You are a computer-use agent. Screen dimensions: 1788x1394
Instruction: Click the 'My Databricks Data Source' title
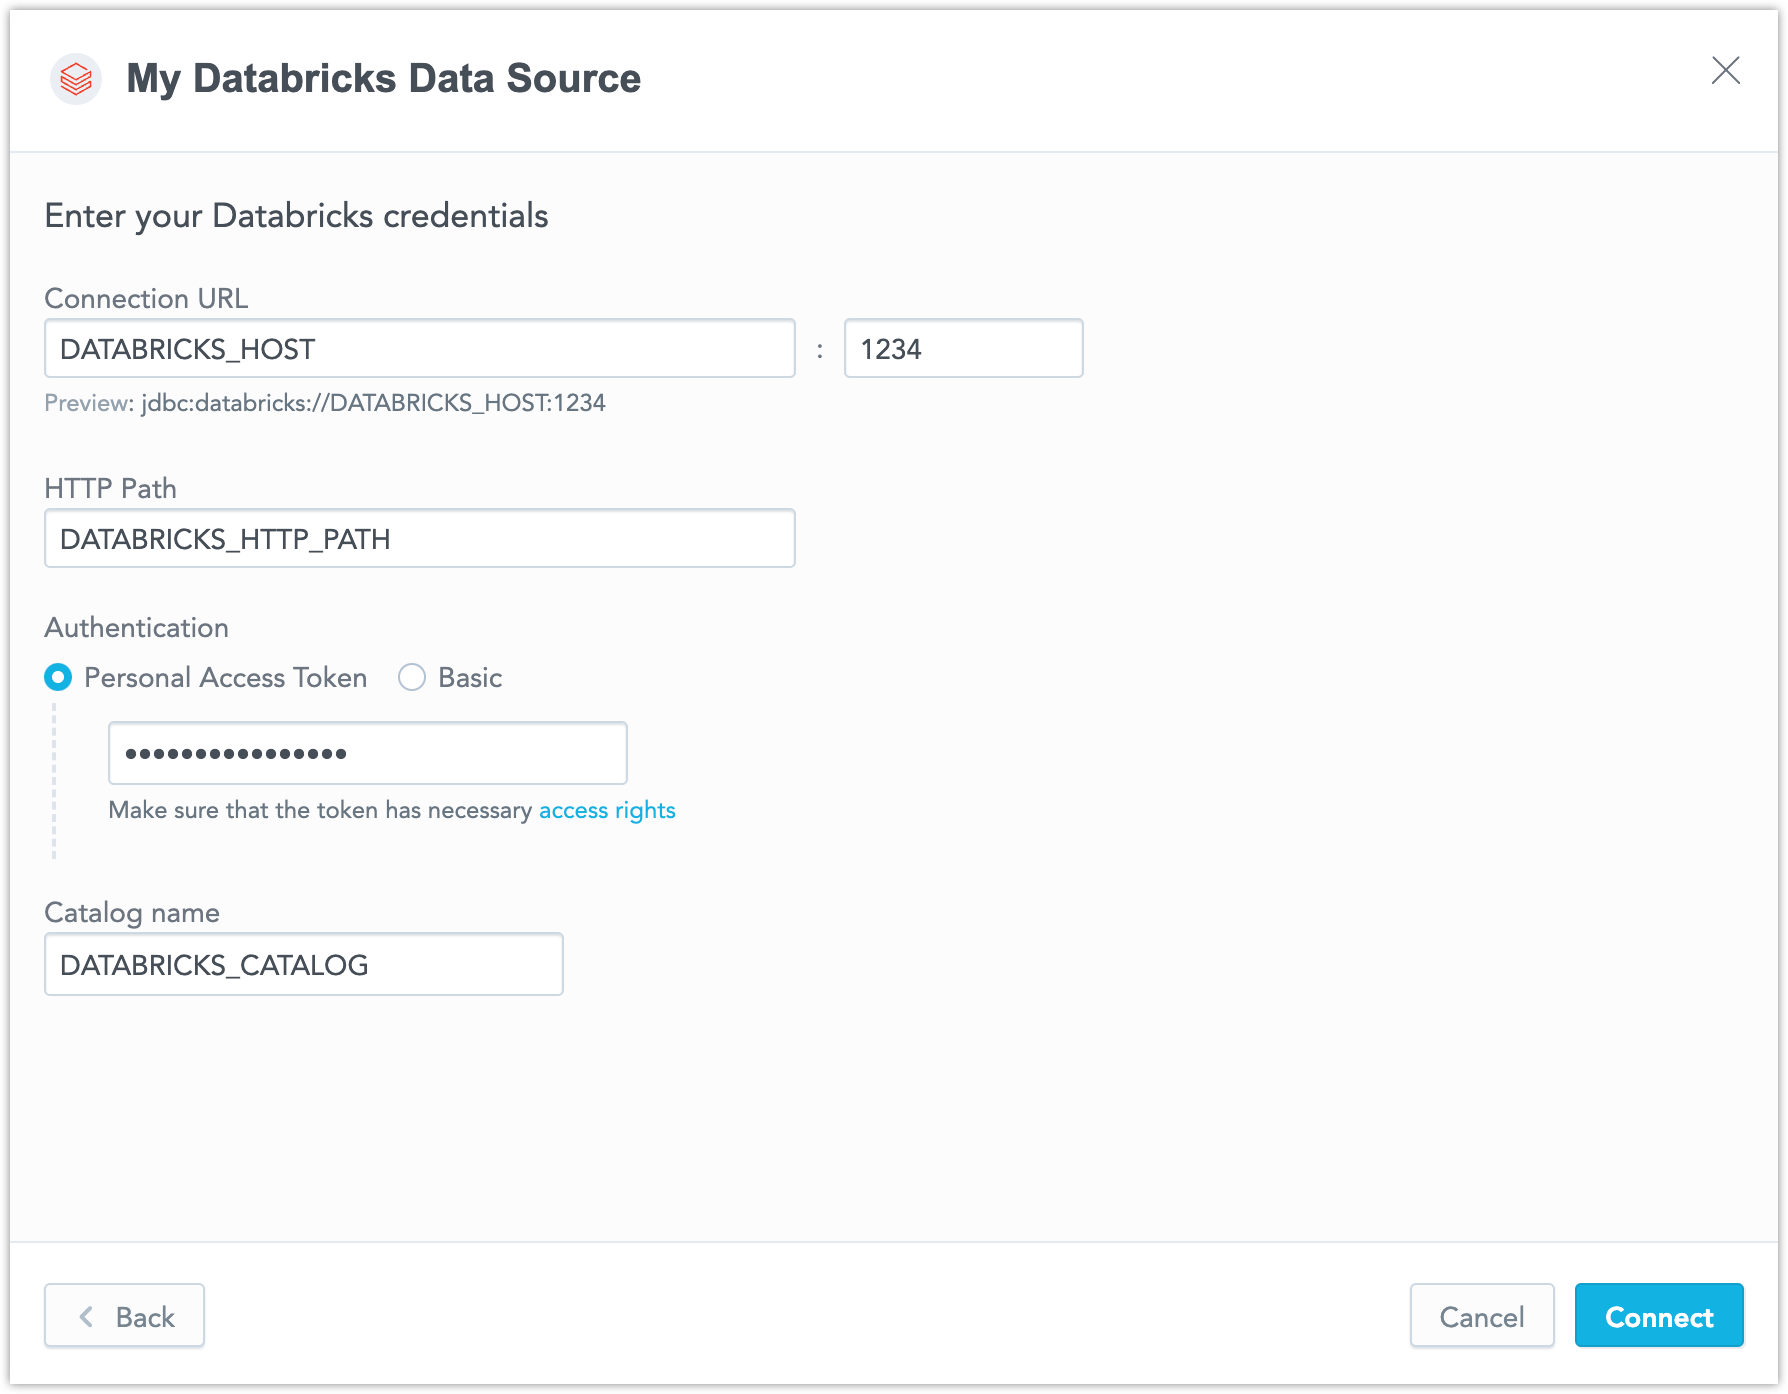383,78
